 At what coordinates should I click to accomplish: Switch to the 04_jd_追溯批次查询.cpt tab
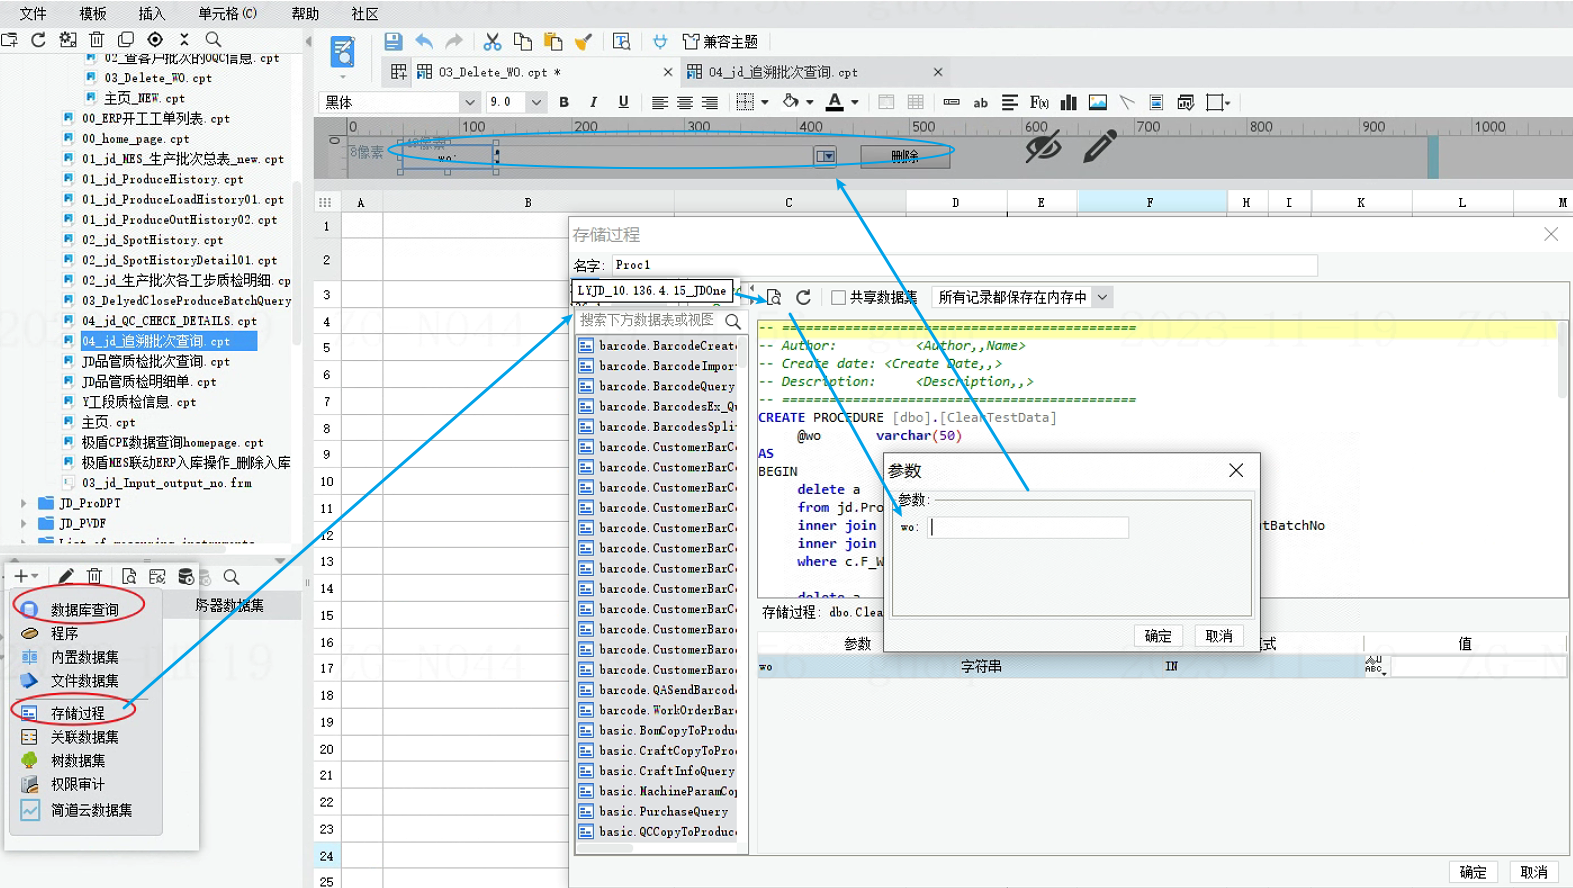815,72
